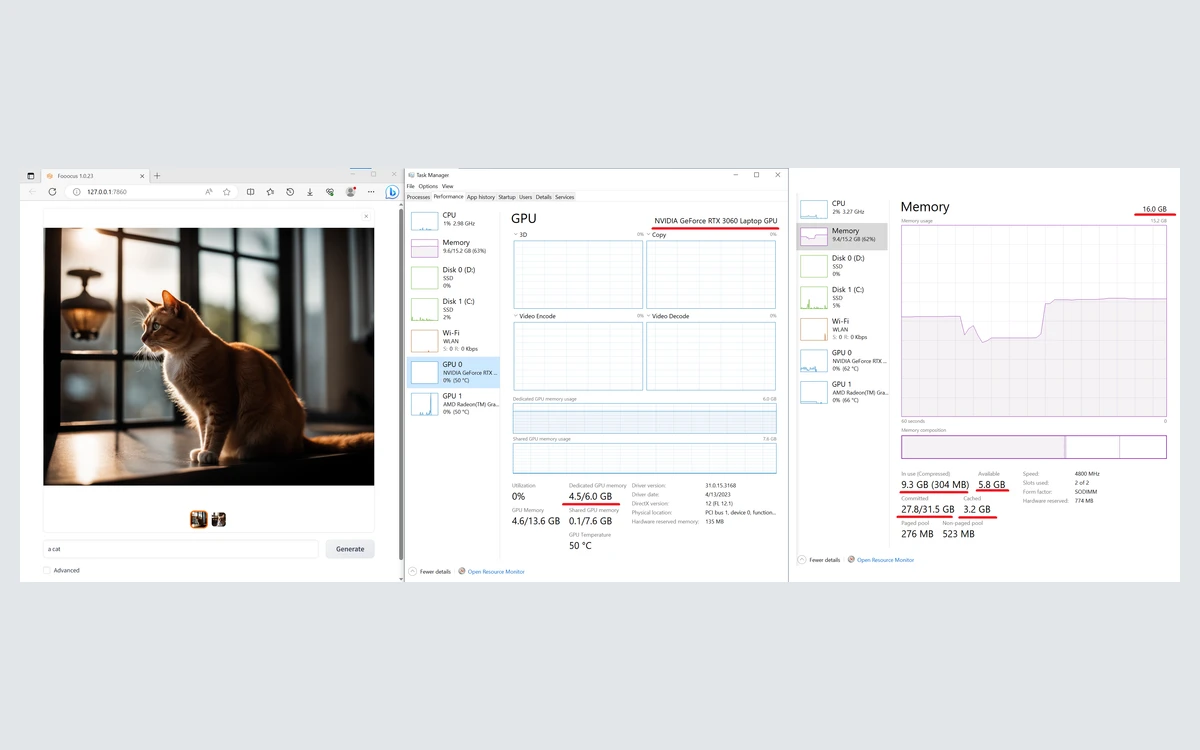Select Disk 0 (D:) in the Memory panel sidebar
This screenshot has width=1200, height=750.
pyautogui.click(x=843, y=265)
